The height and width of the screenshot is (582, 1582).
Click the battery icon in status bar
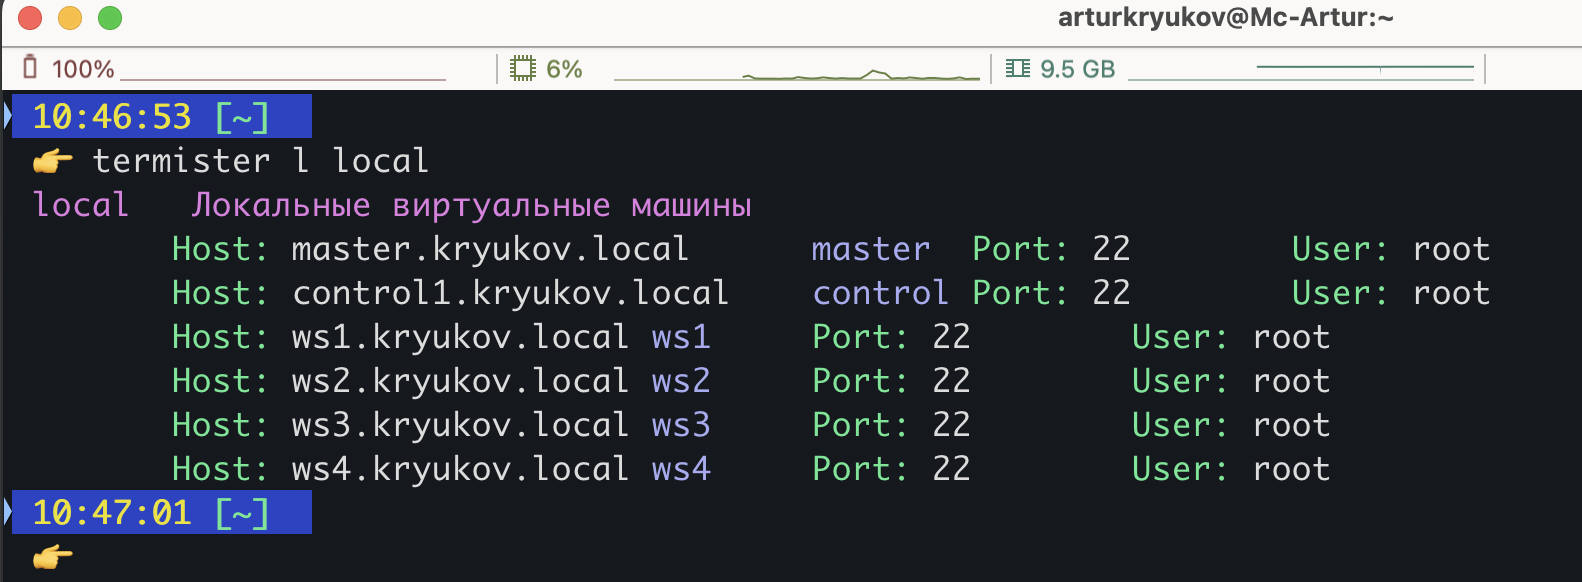30,67
